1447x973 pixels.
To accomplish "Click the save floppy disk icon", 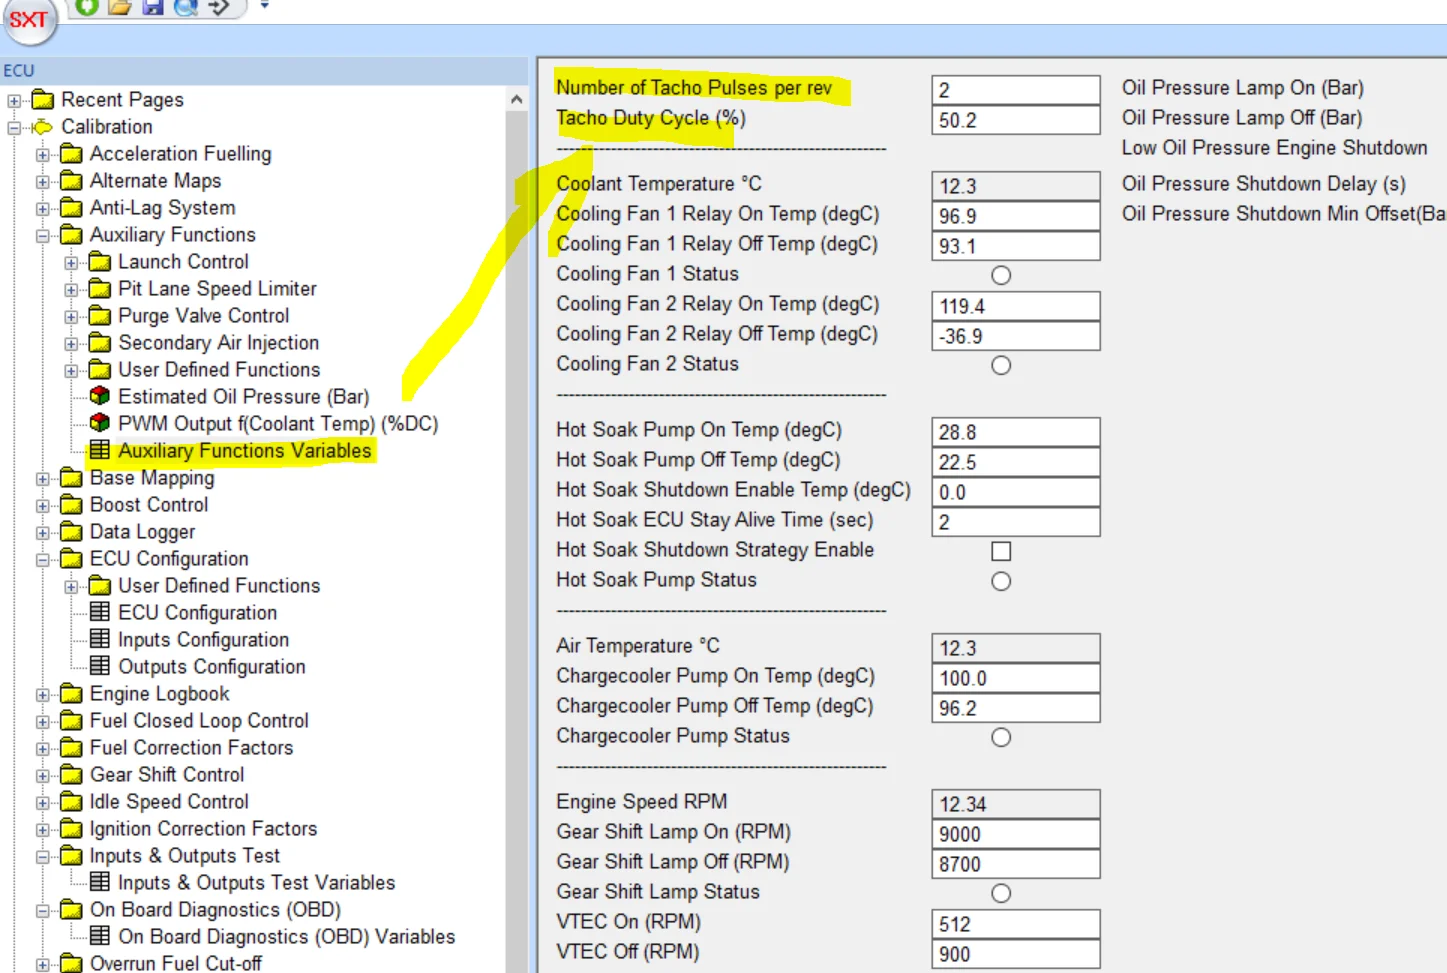I will pyautogui.click(x=152, y=7).
